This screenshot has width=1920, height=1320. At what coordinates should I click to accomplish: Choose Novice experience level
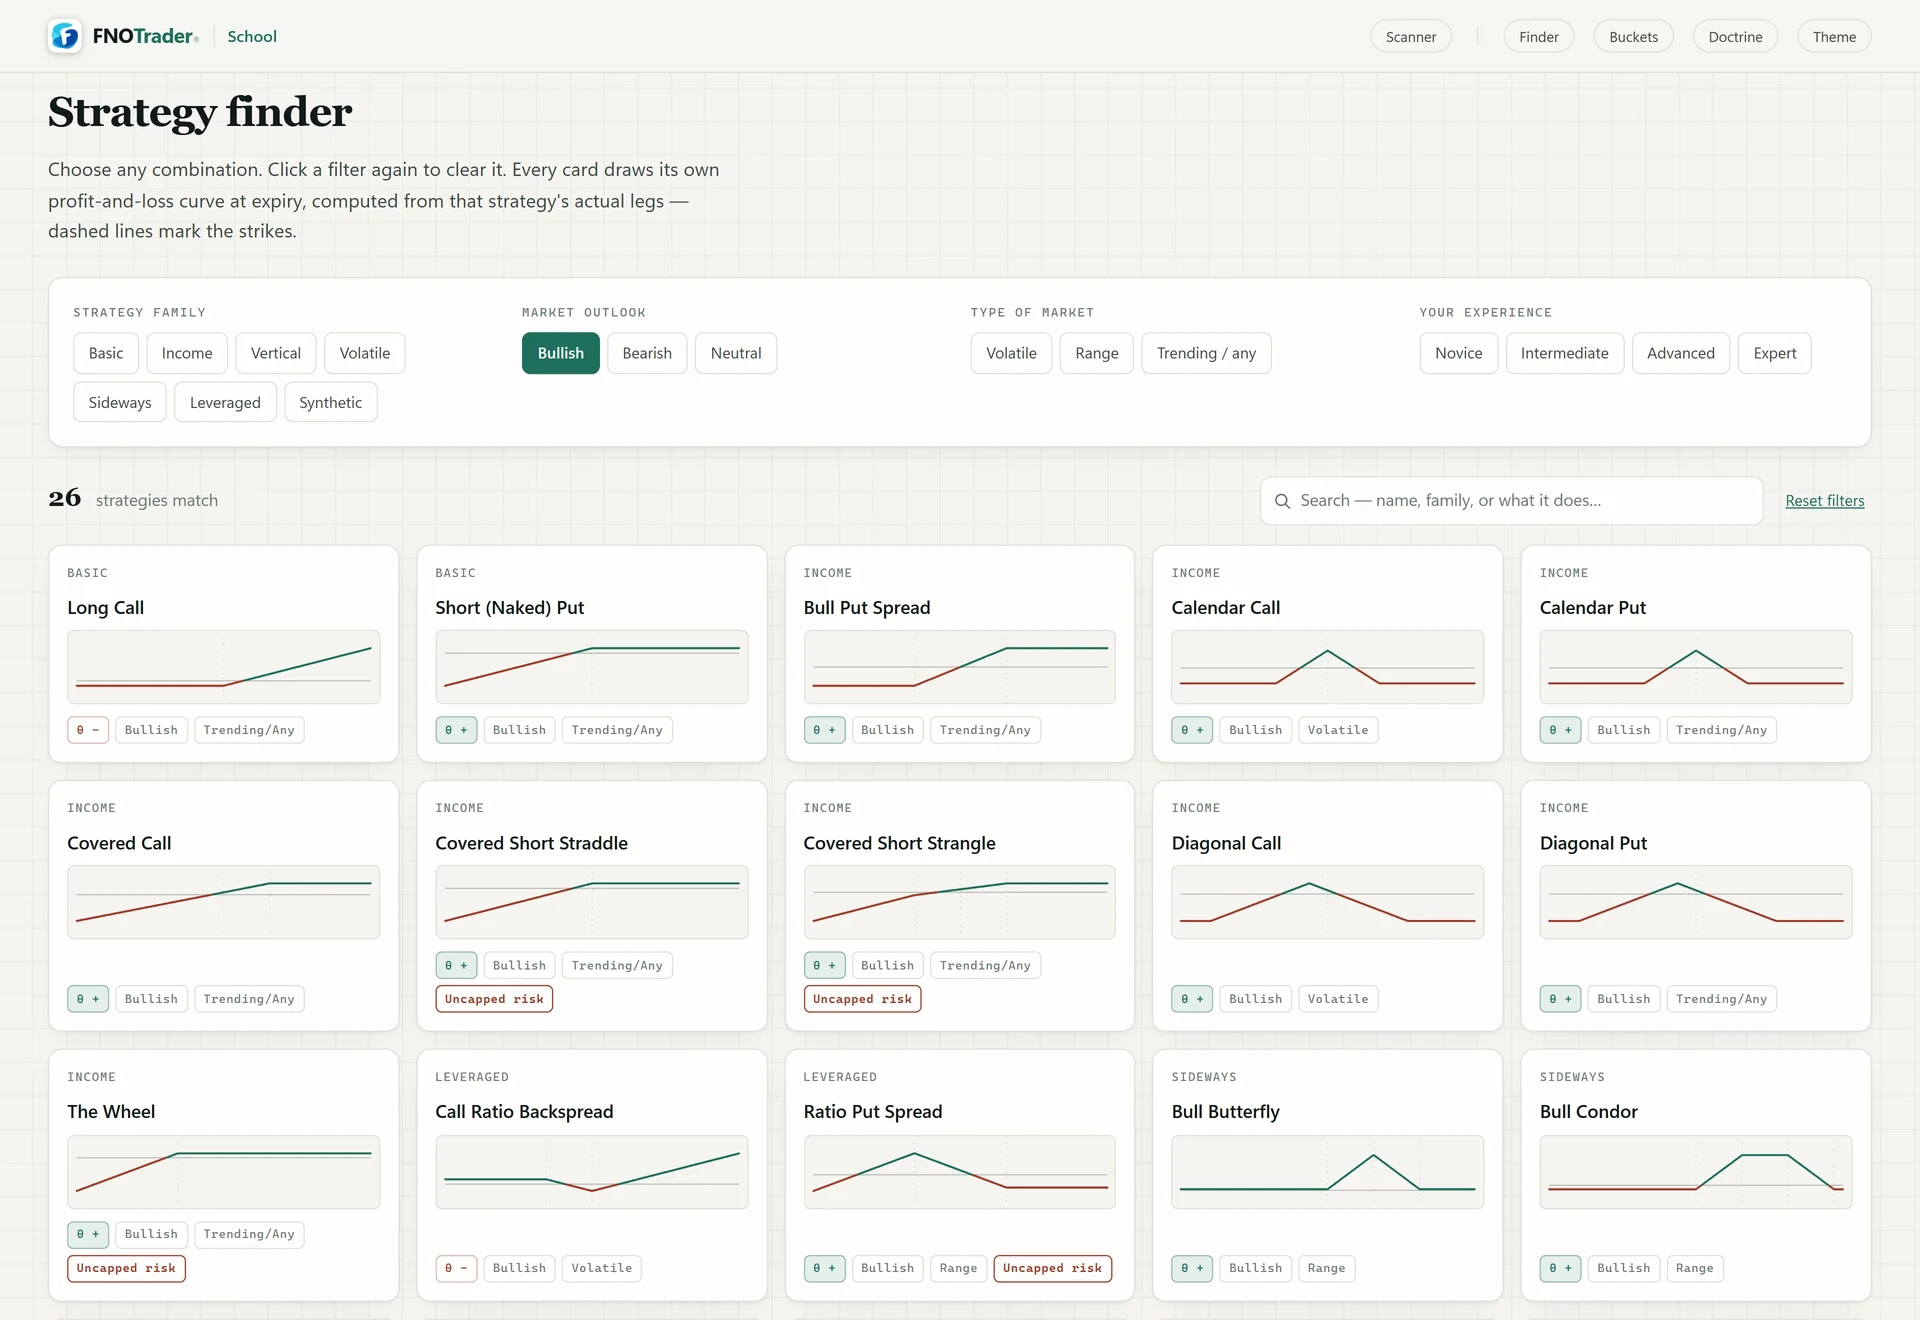click(x=1459, y=353)
